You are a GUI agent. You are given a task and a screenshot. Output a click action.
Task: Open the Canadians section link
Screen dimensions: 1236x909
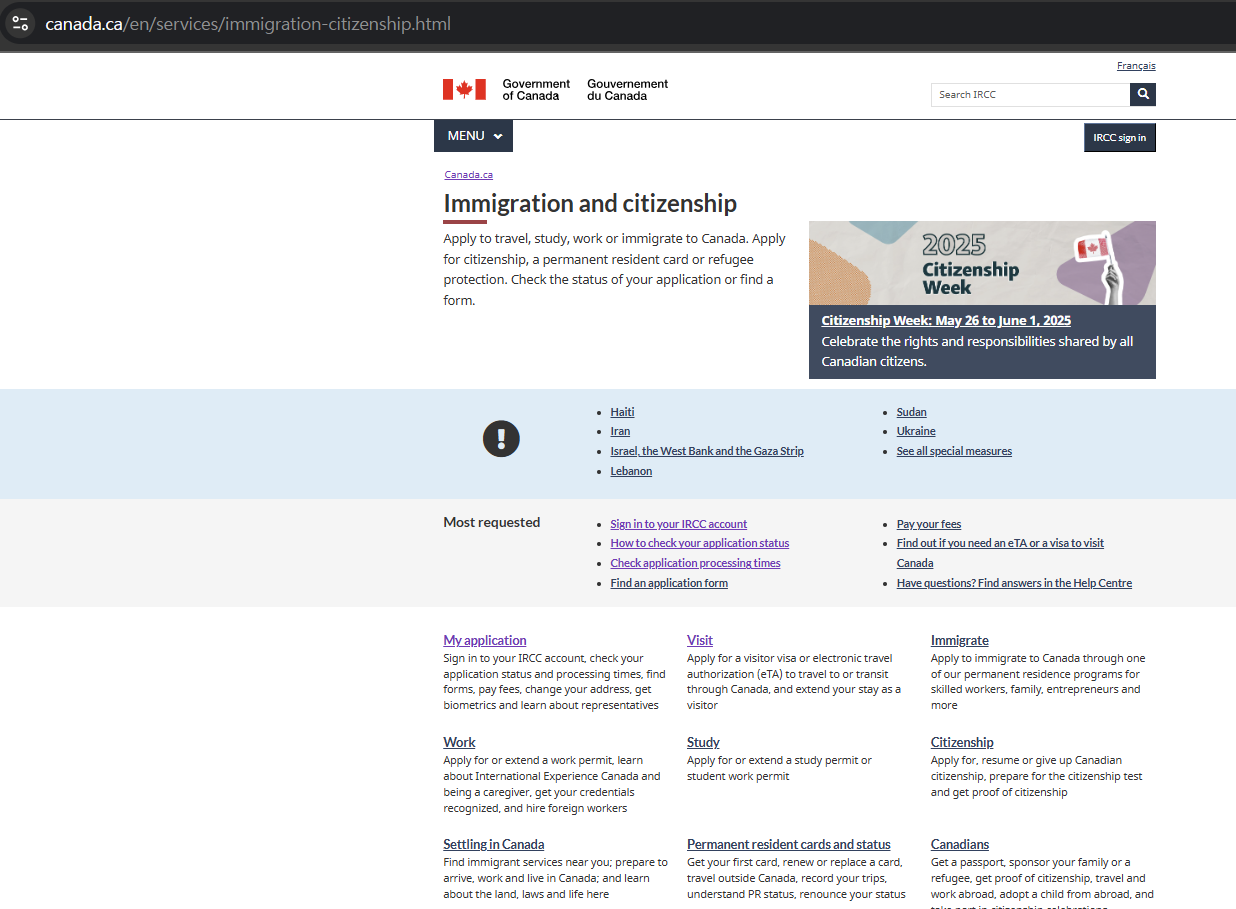[x=959, y=844]
